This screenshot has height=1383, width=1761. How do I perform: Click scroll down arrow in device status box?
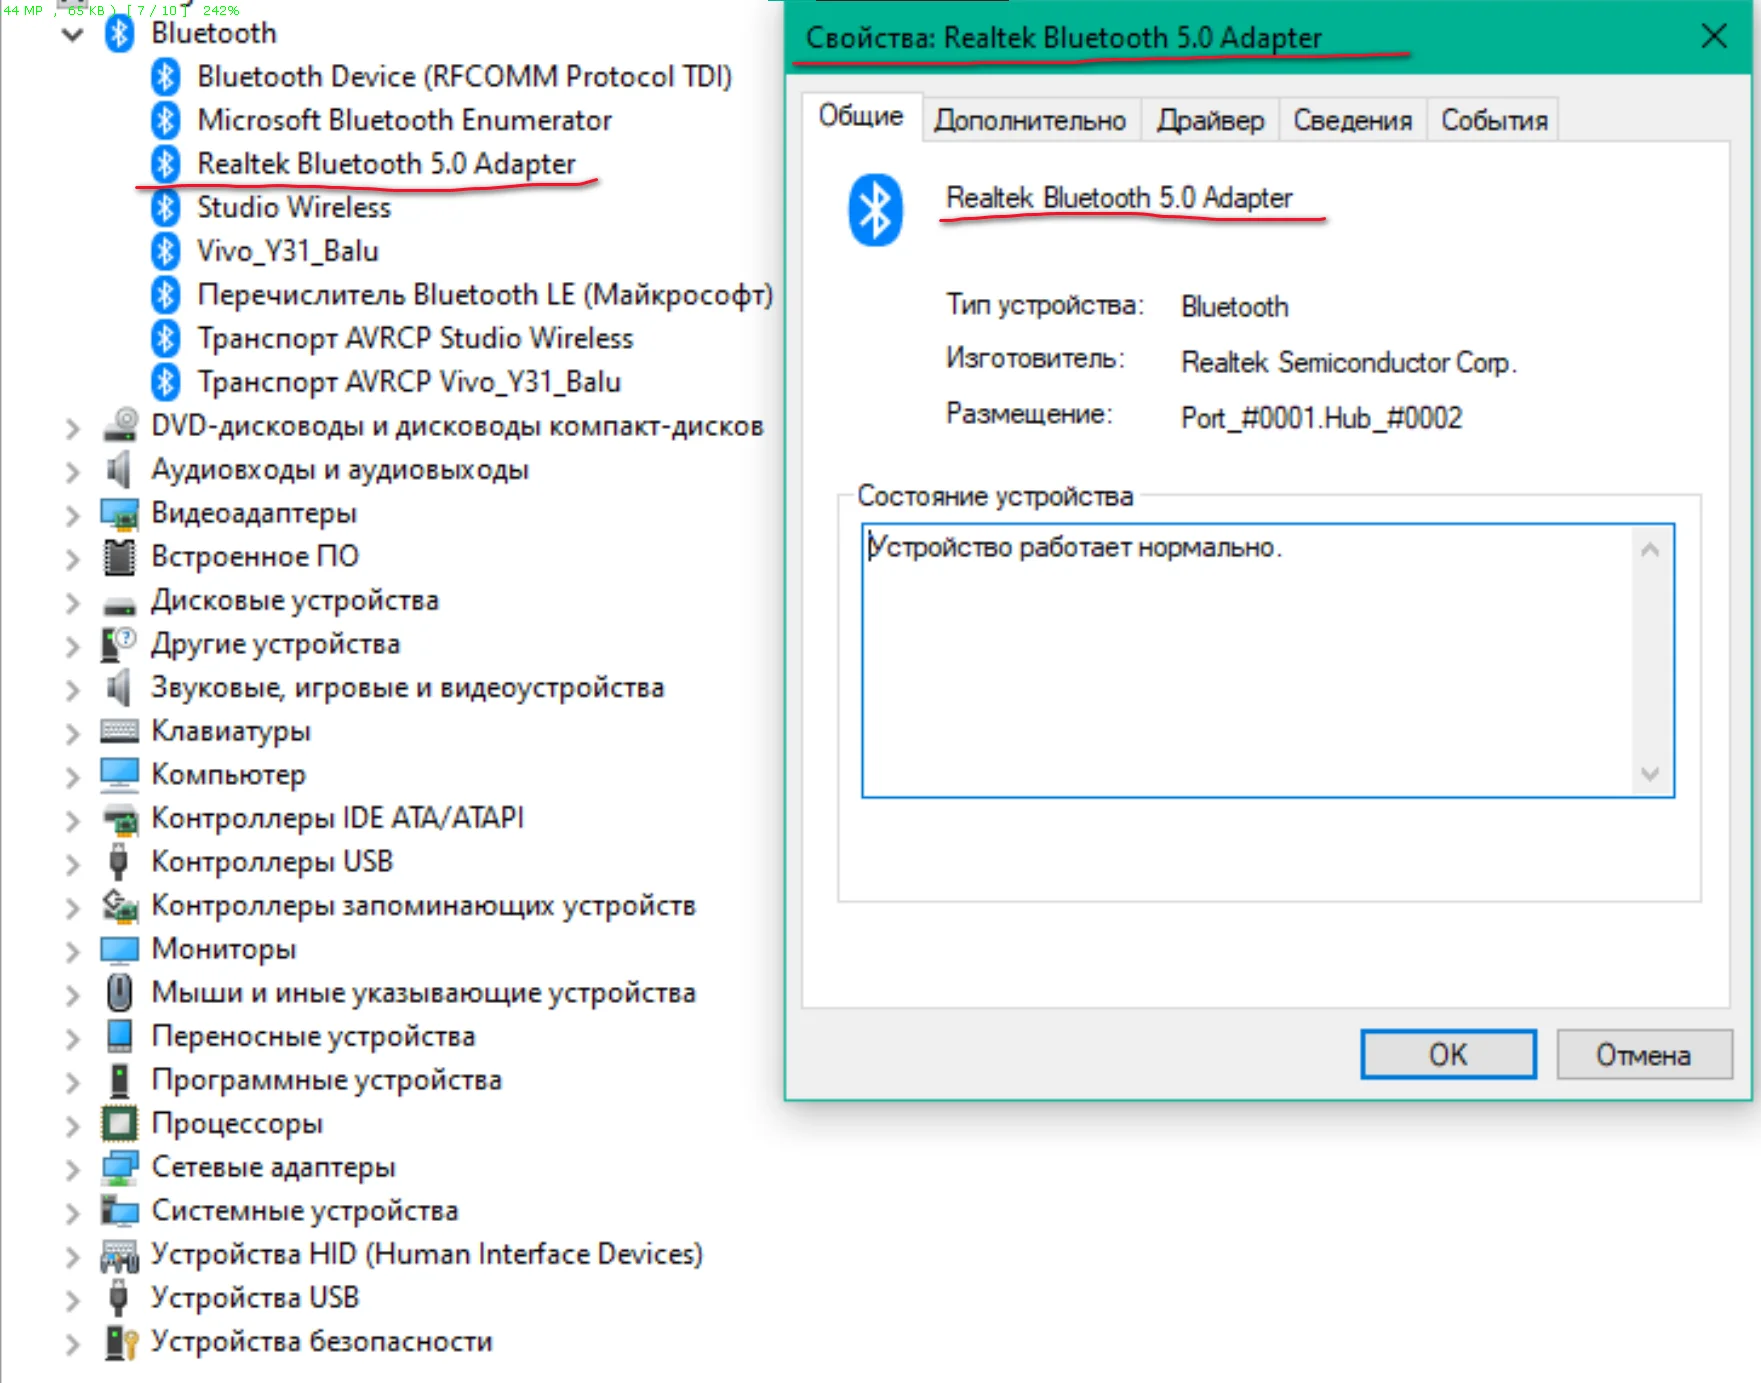pos(1650,773)
